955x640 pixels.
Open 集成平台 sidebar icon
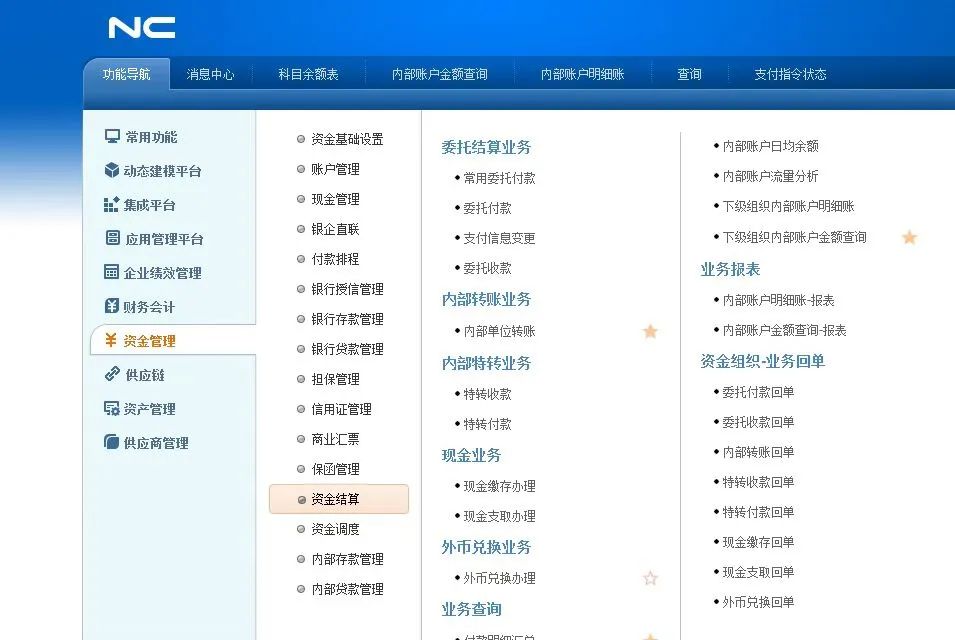click(112, 205)
